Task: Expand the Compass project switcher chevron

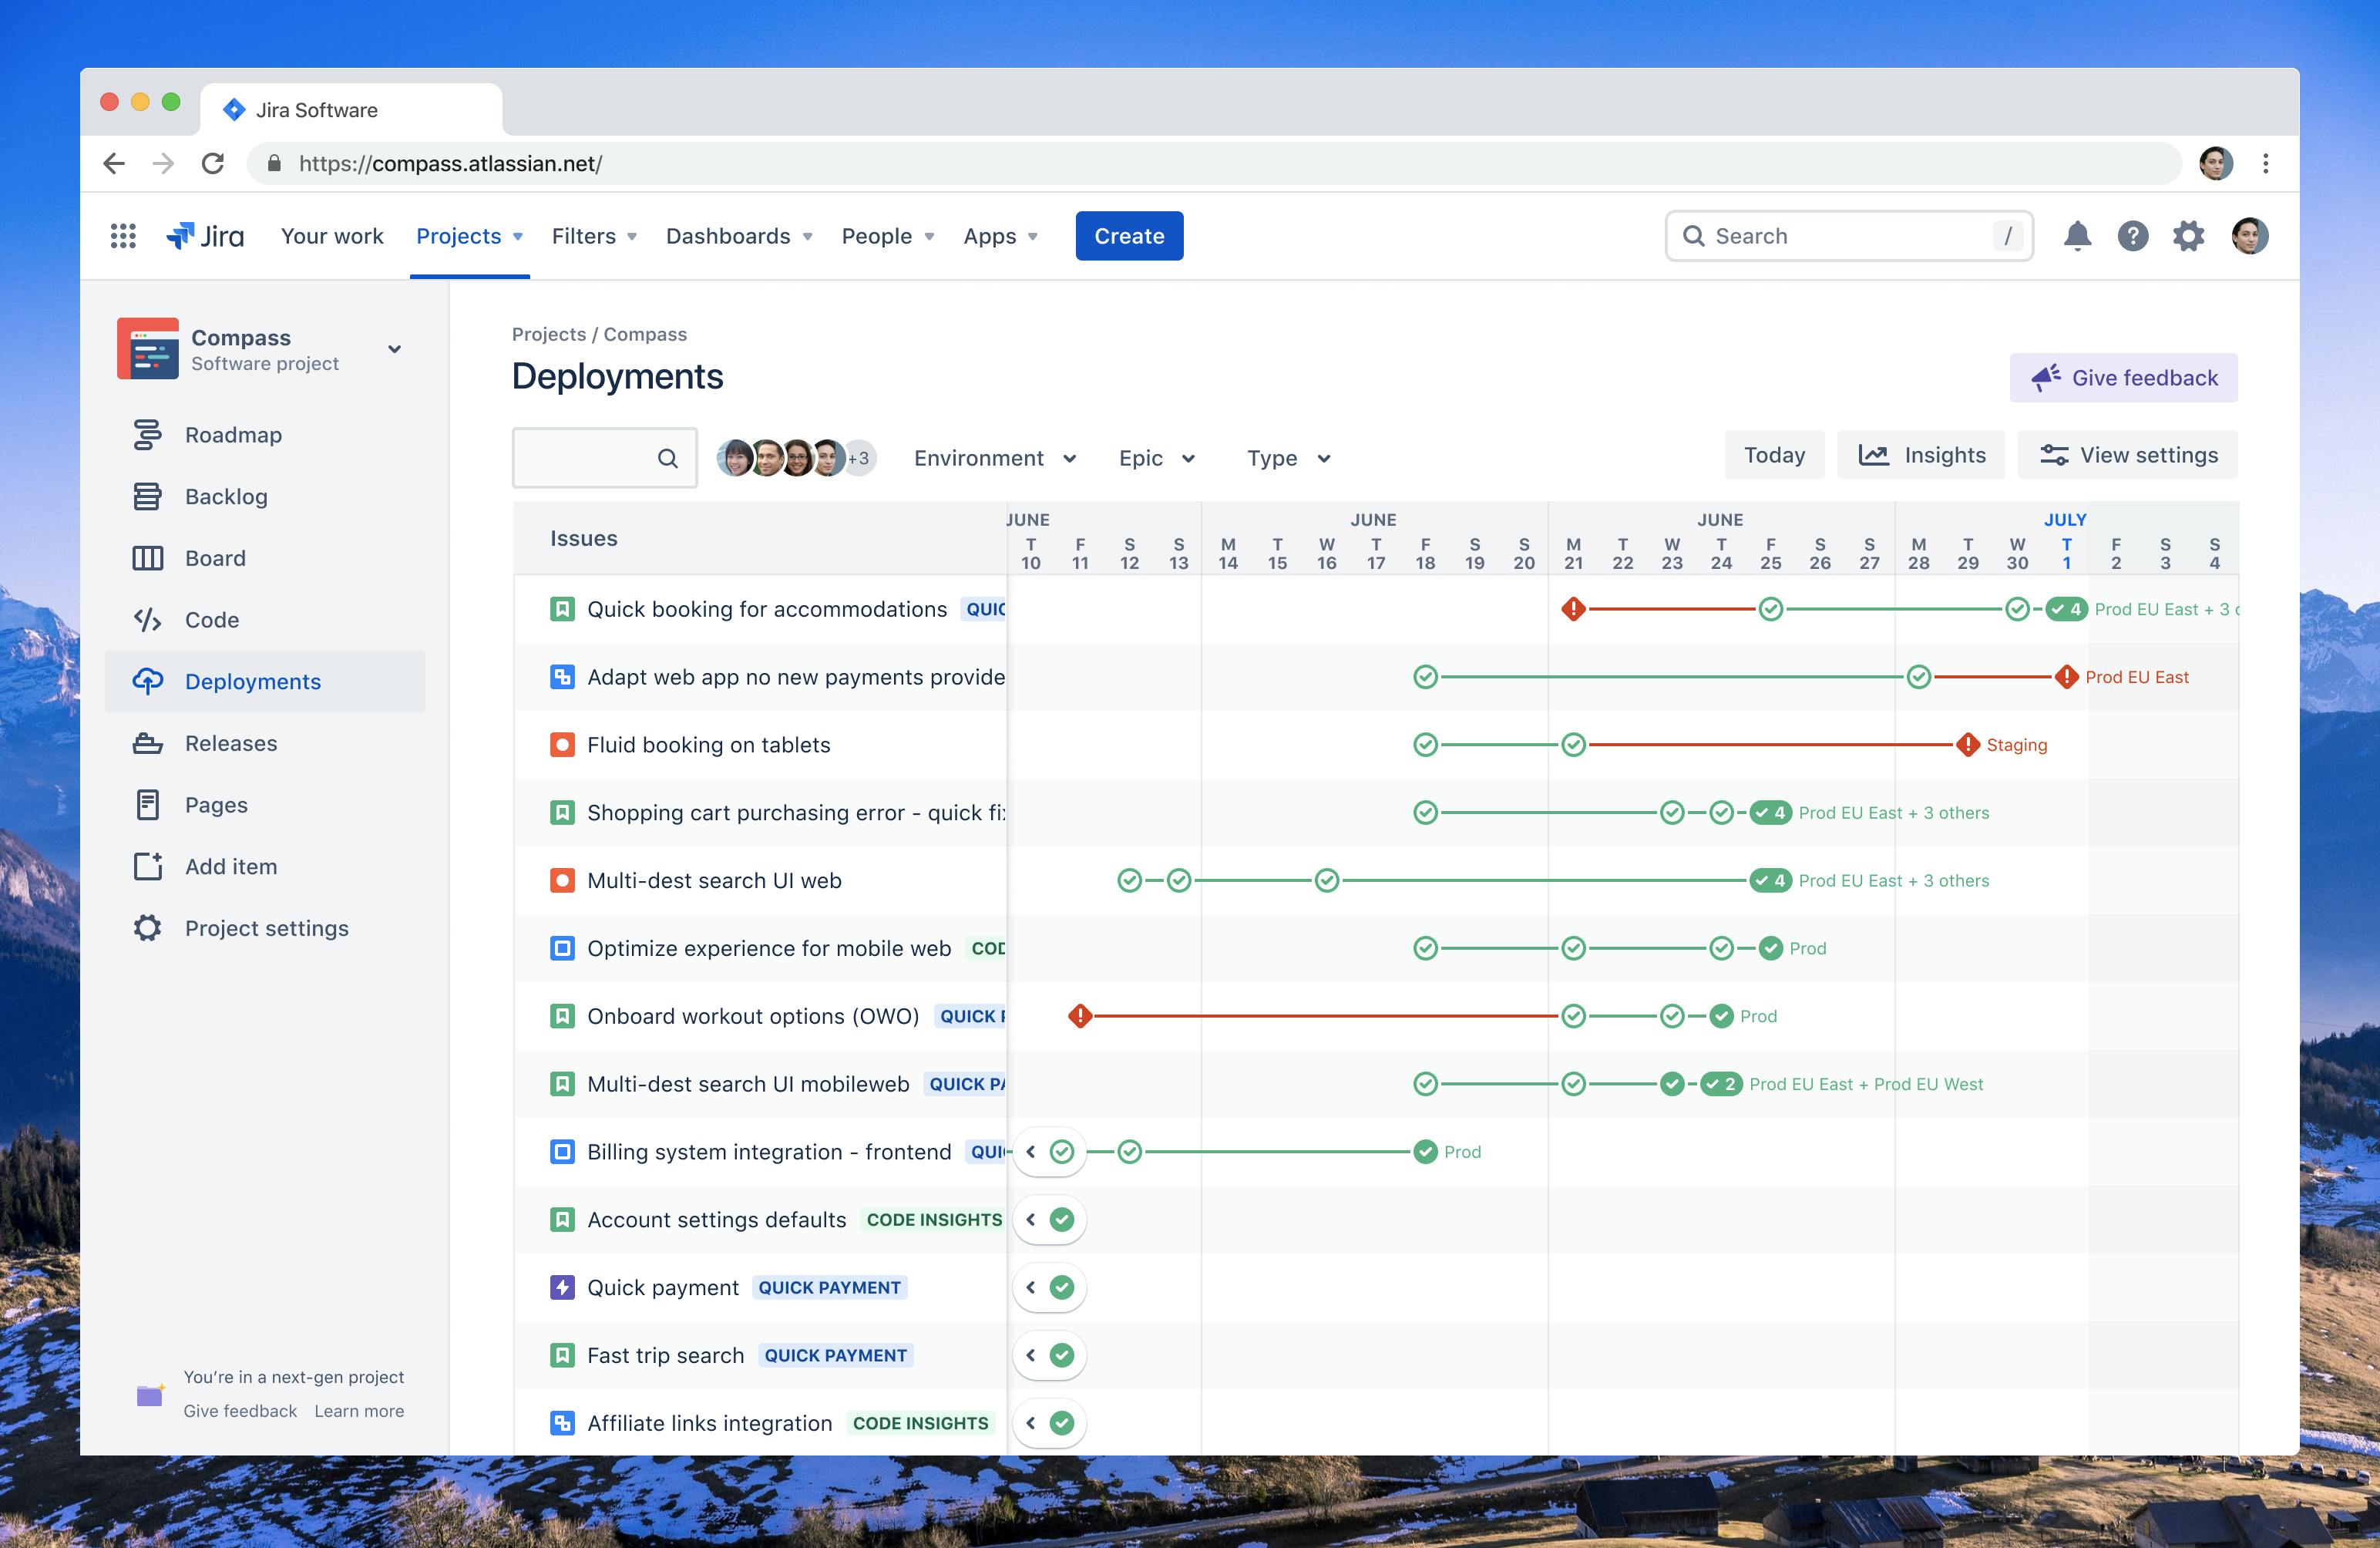Action: pos(395,349)
